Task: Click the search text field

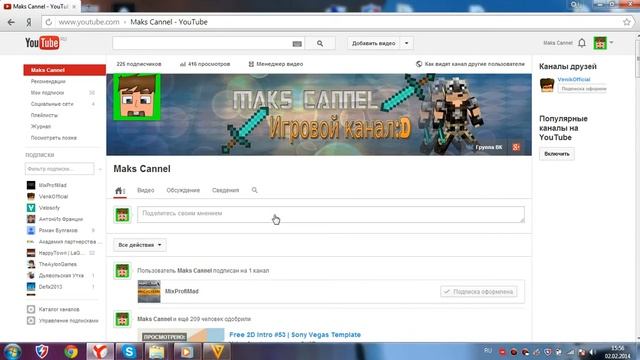Action: tap(202, 43)
